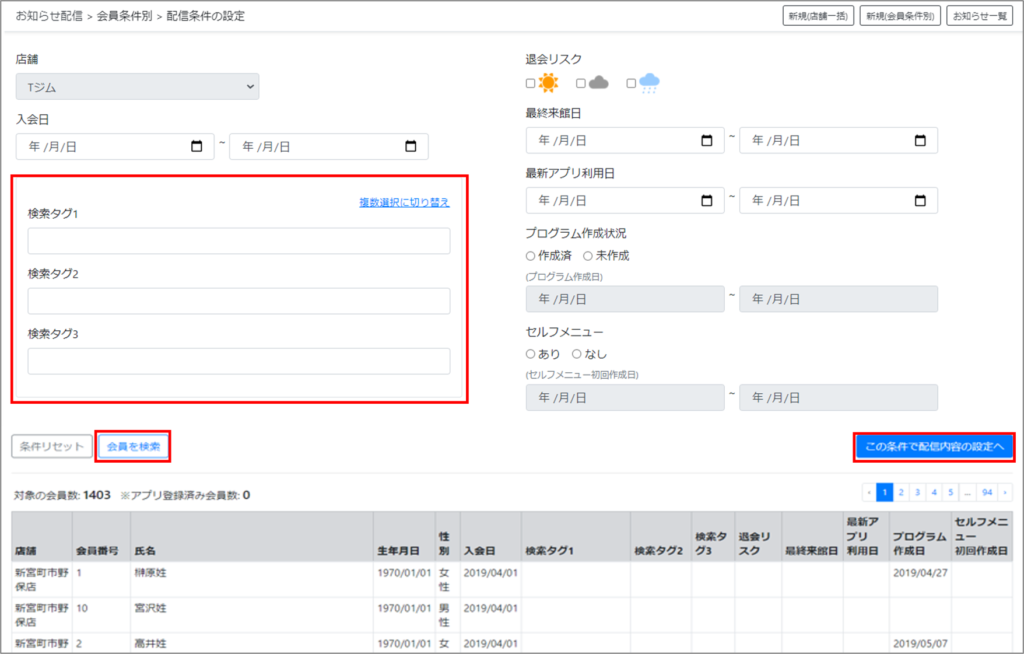Check the rainy 退会リスク checkbox
Screen dimensions: 1024x654
click(x=631, y=84)
